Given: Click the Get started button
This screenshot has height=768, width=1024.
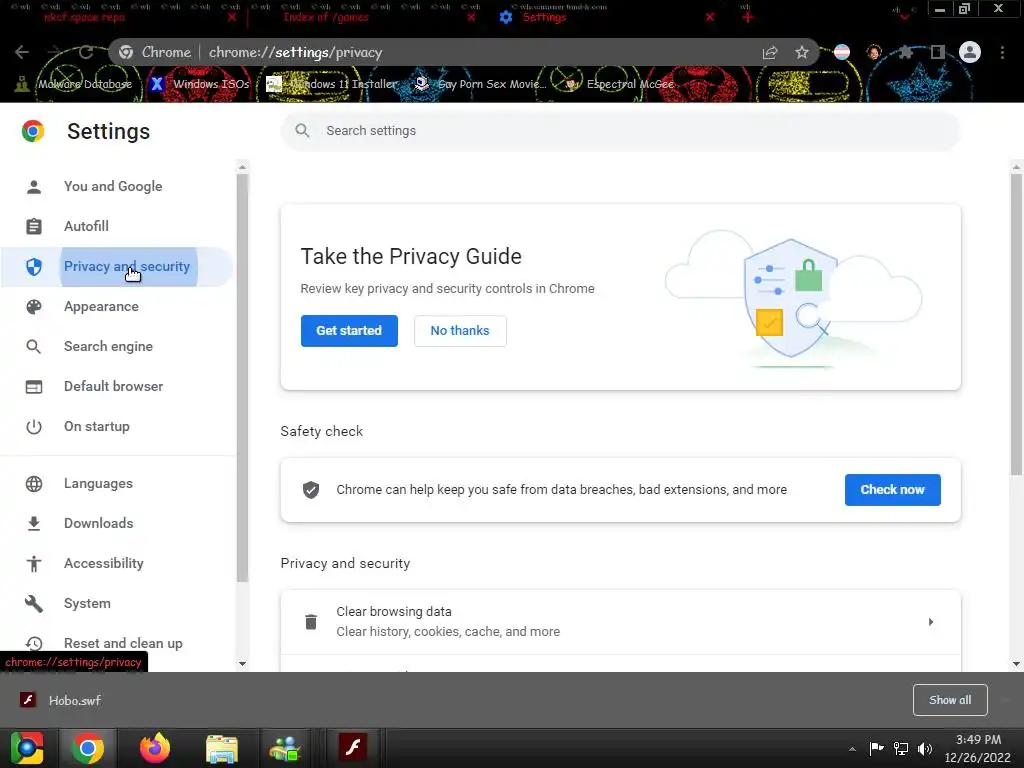Looking at the screenshot, I should pyautogui.click(x=349, y=331).
